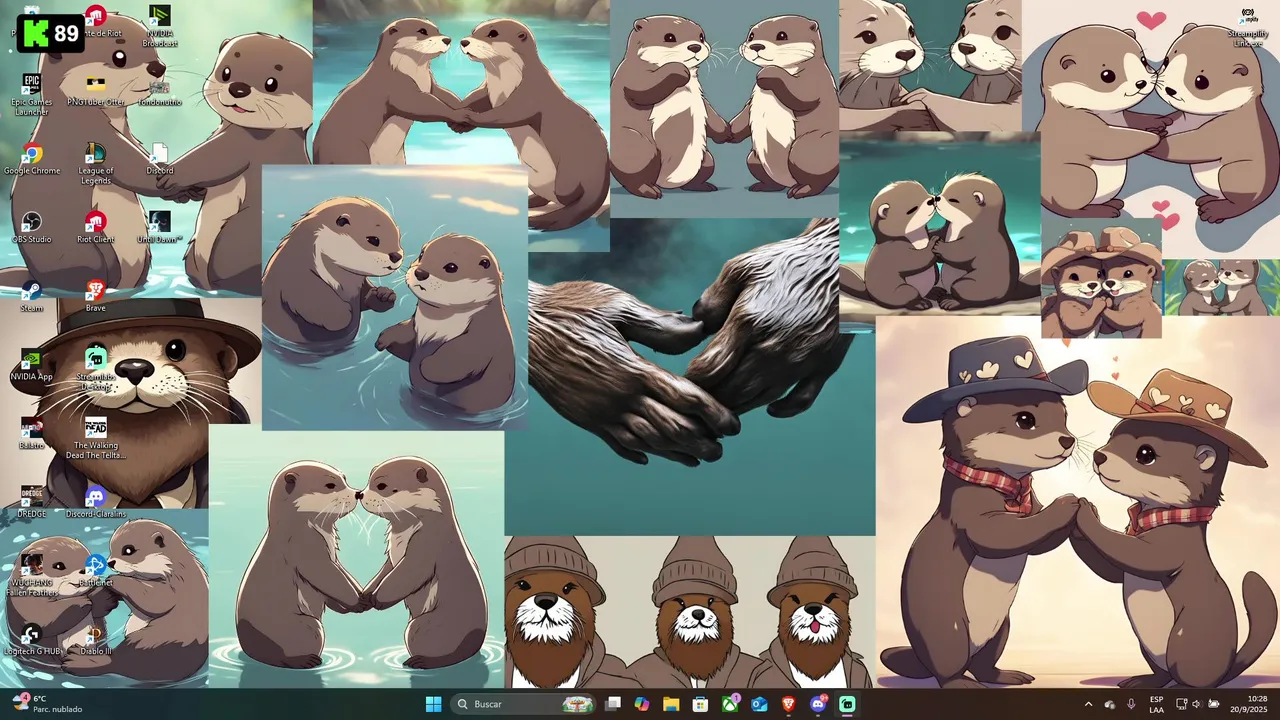The height and width of the screenshot is (720, 1280).
Task: Open Copilot from the taskbar
Action: pyautogui.click(x=642, y=704)
